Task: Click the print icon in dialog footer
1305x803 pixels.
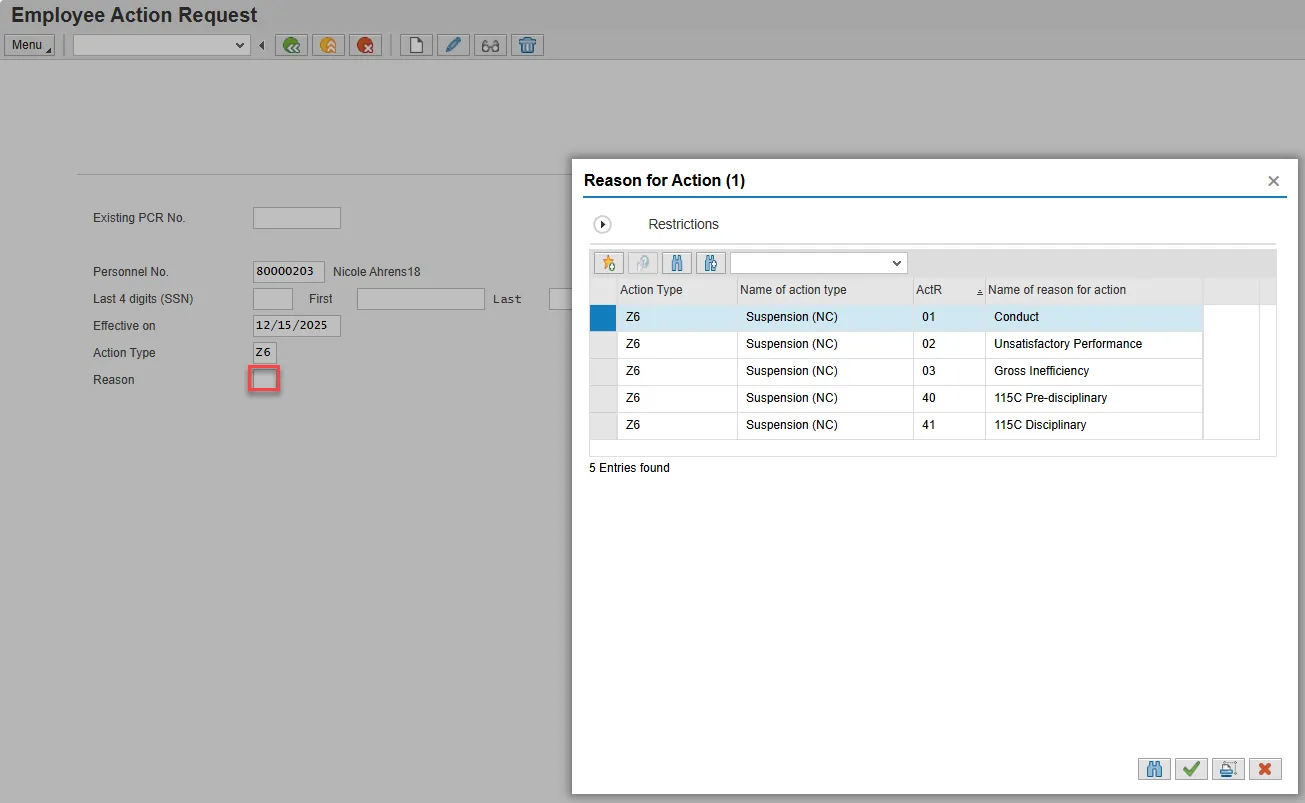Action: 1227,769
